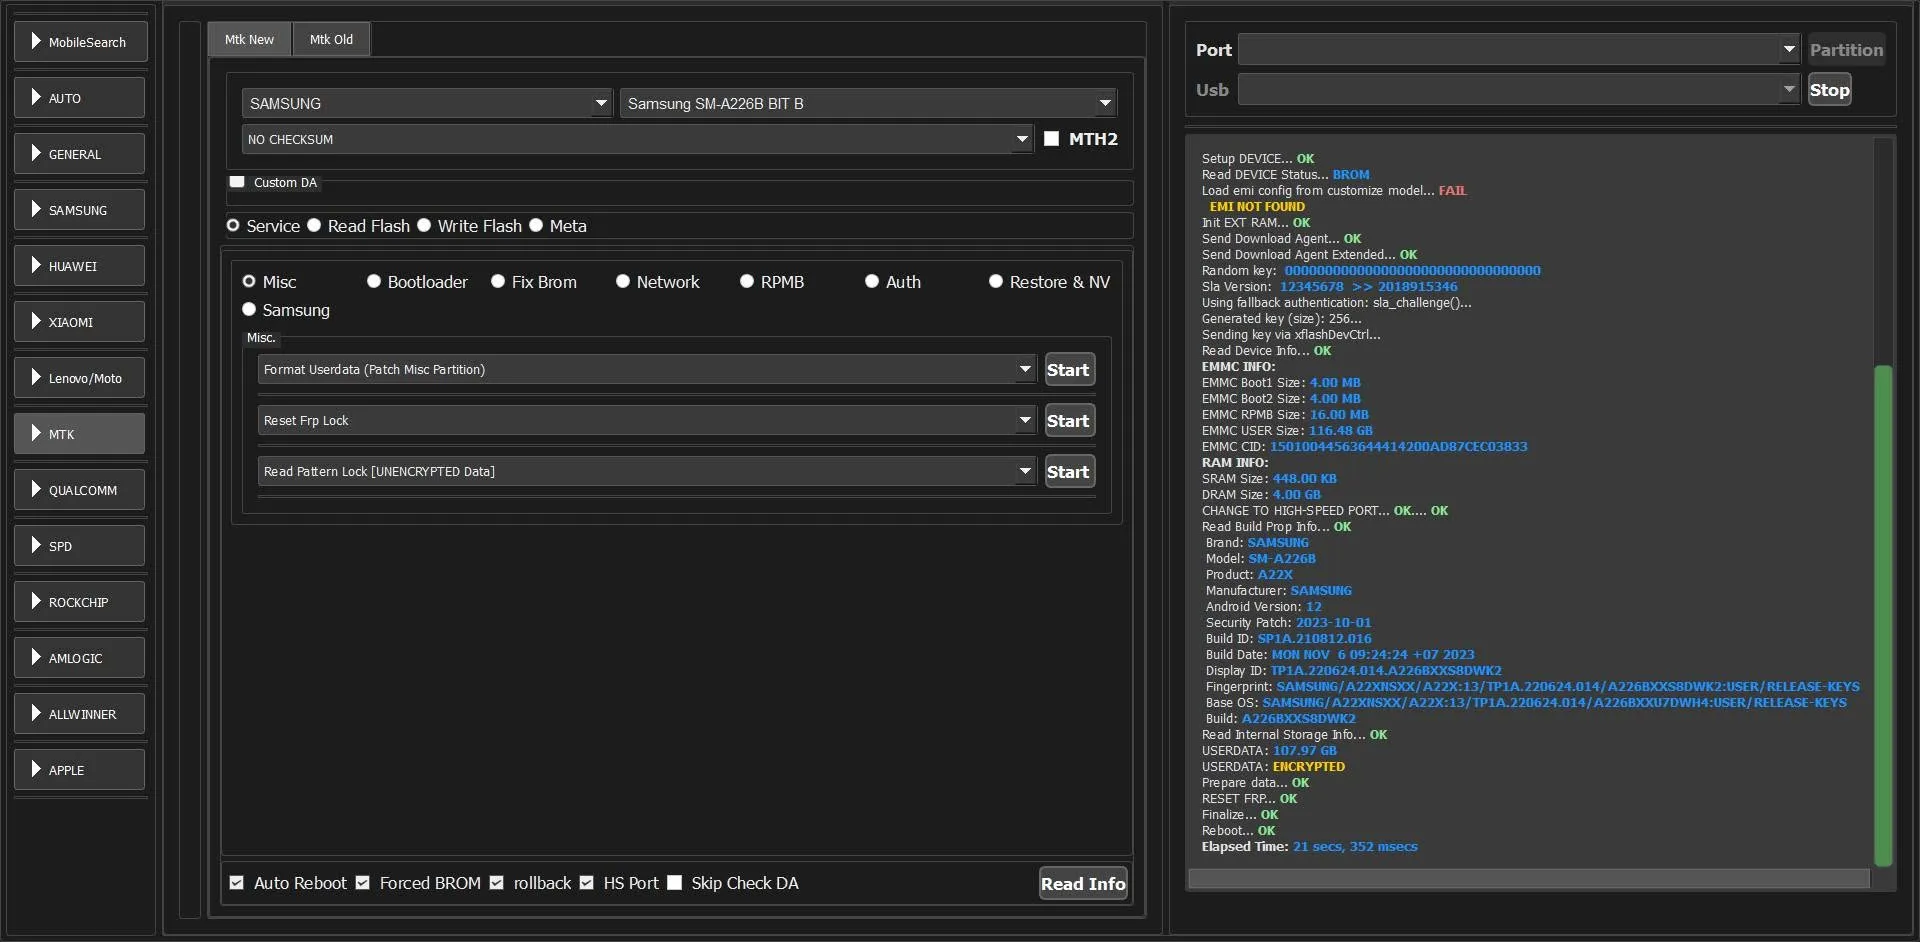Image resolution: width=1920 pixels, height=942 pixels.
Task: Open the Port selection dropdown
Action: click(1519, 49)
